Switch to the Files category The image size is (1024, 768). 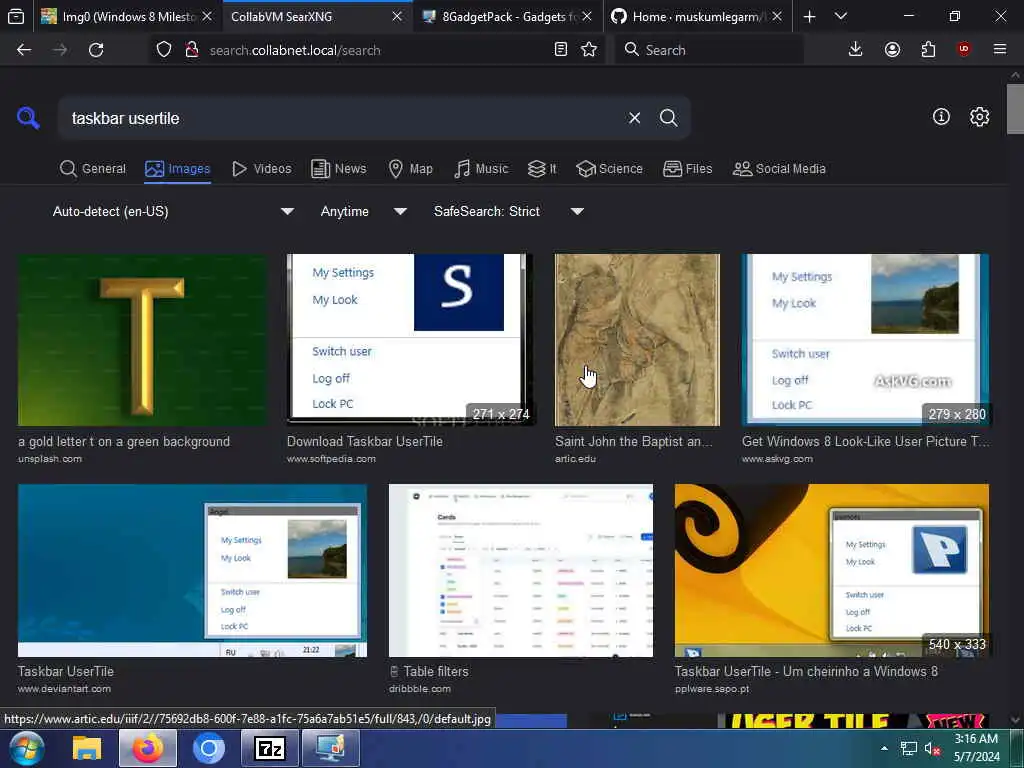click(688, 168)
